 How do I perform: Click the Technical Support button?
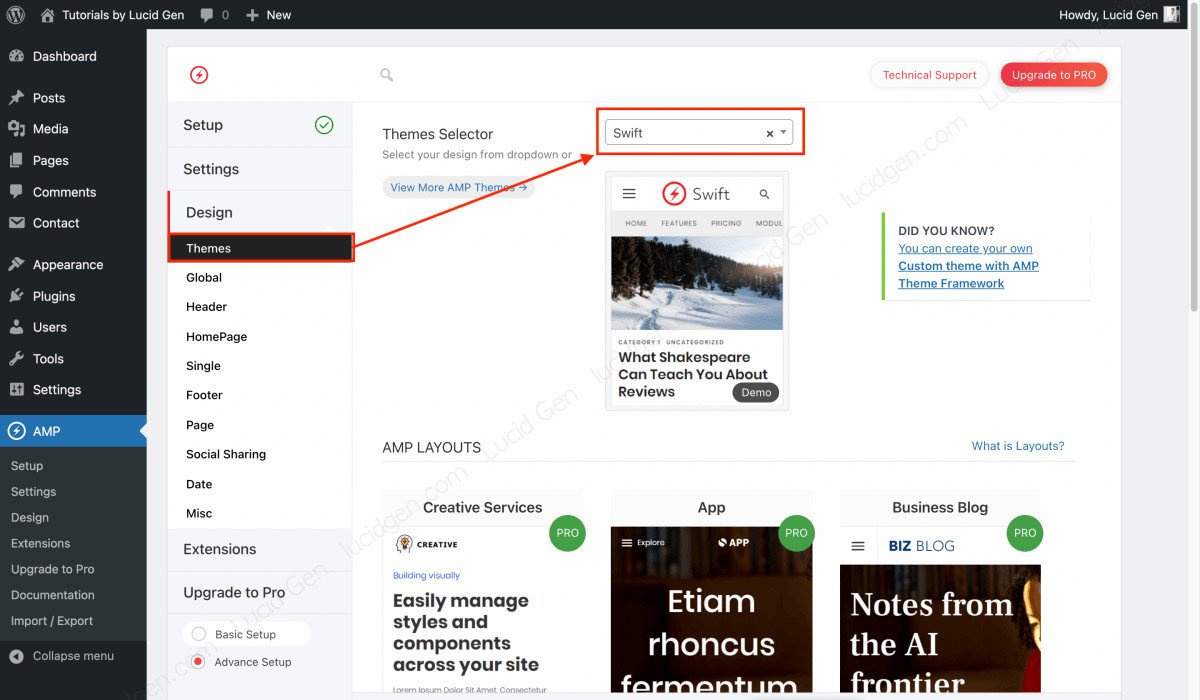point(929,75)
